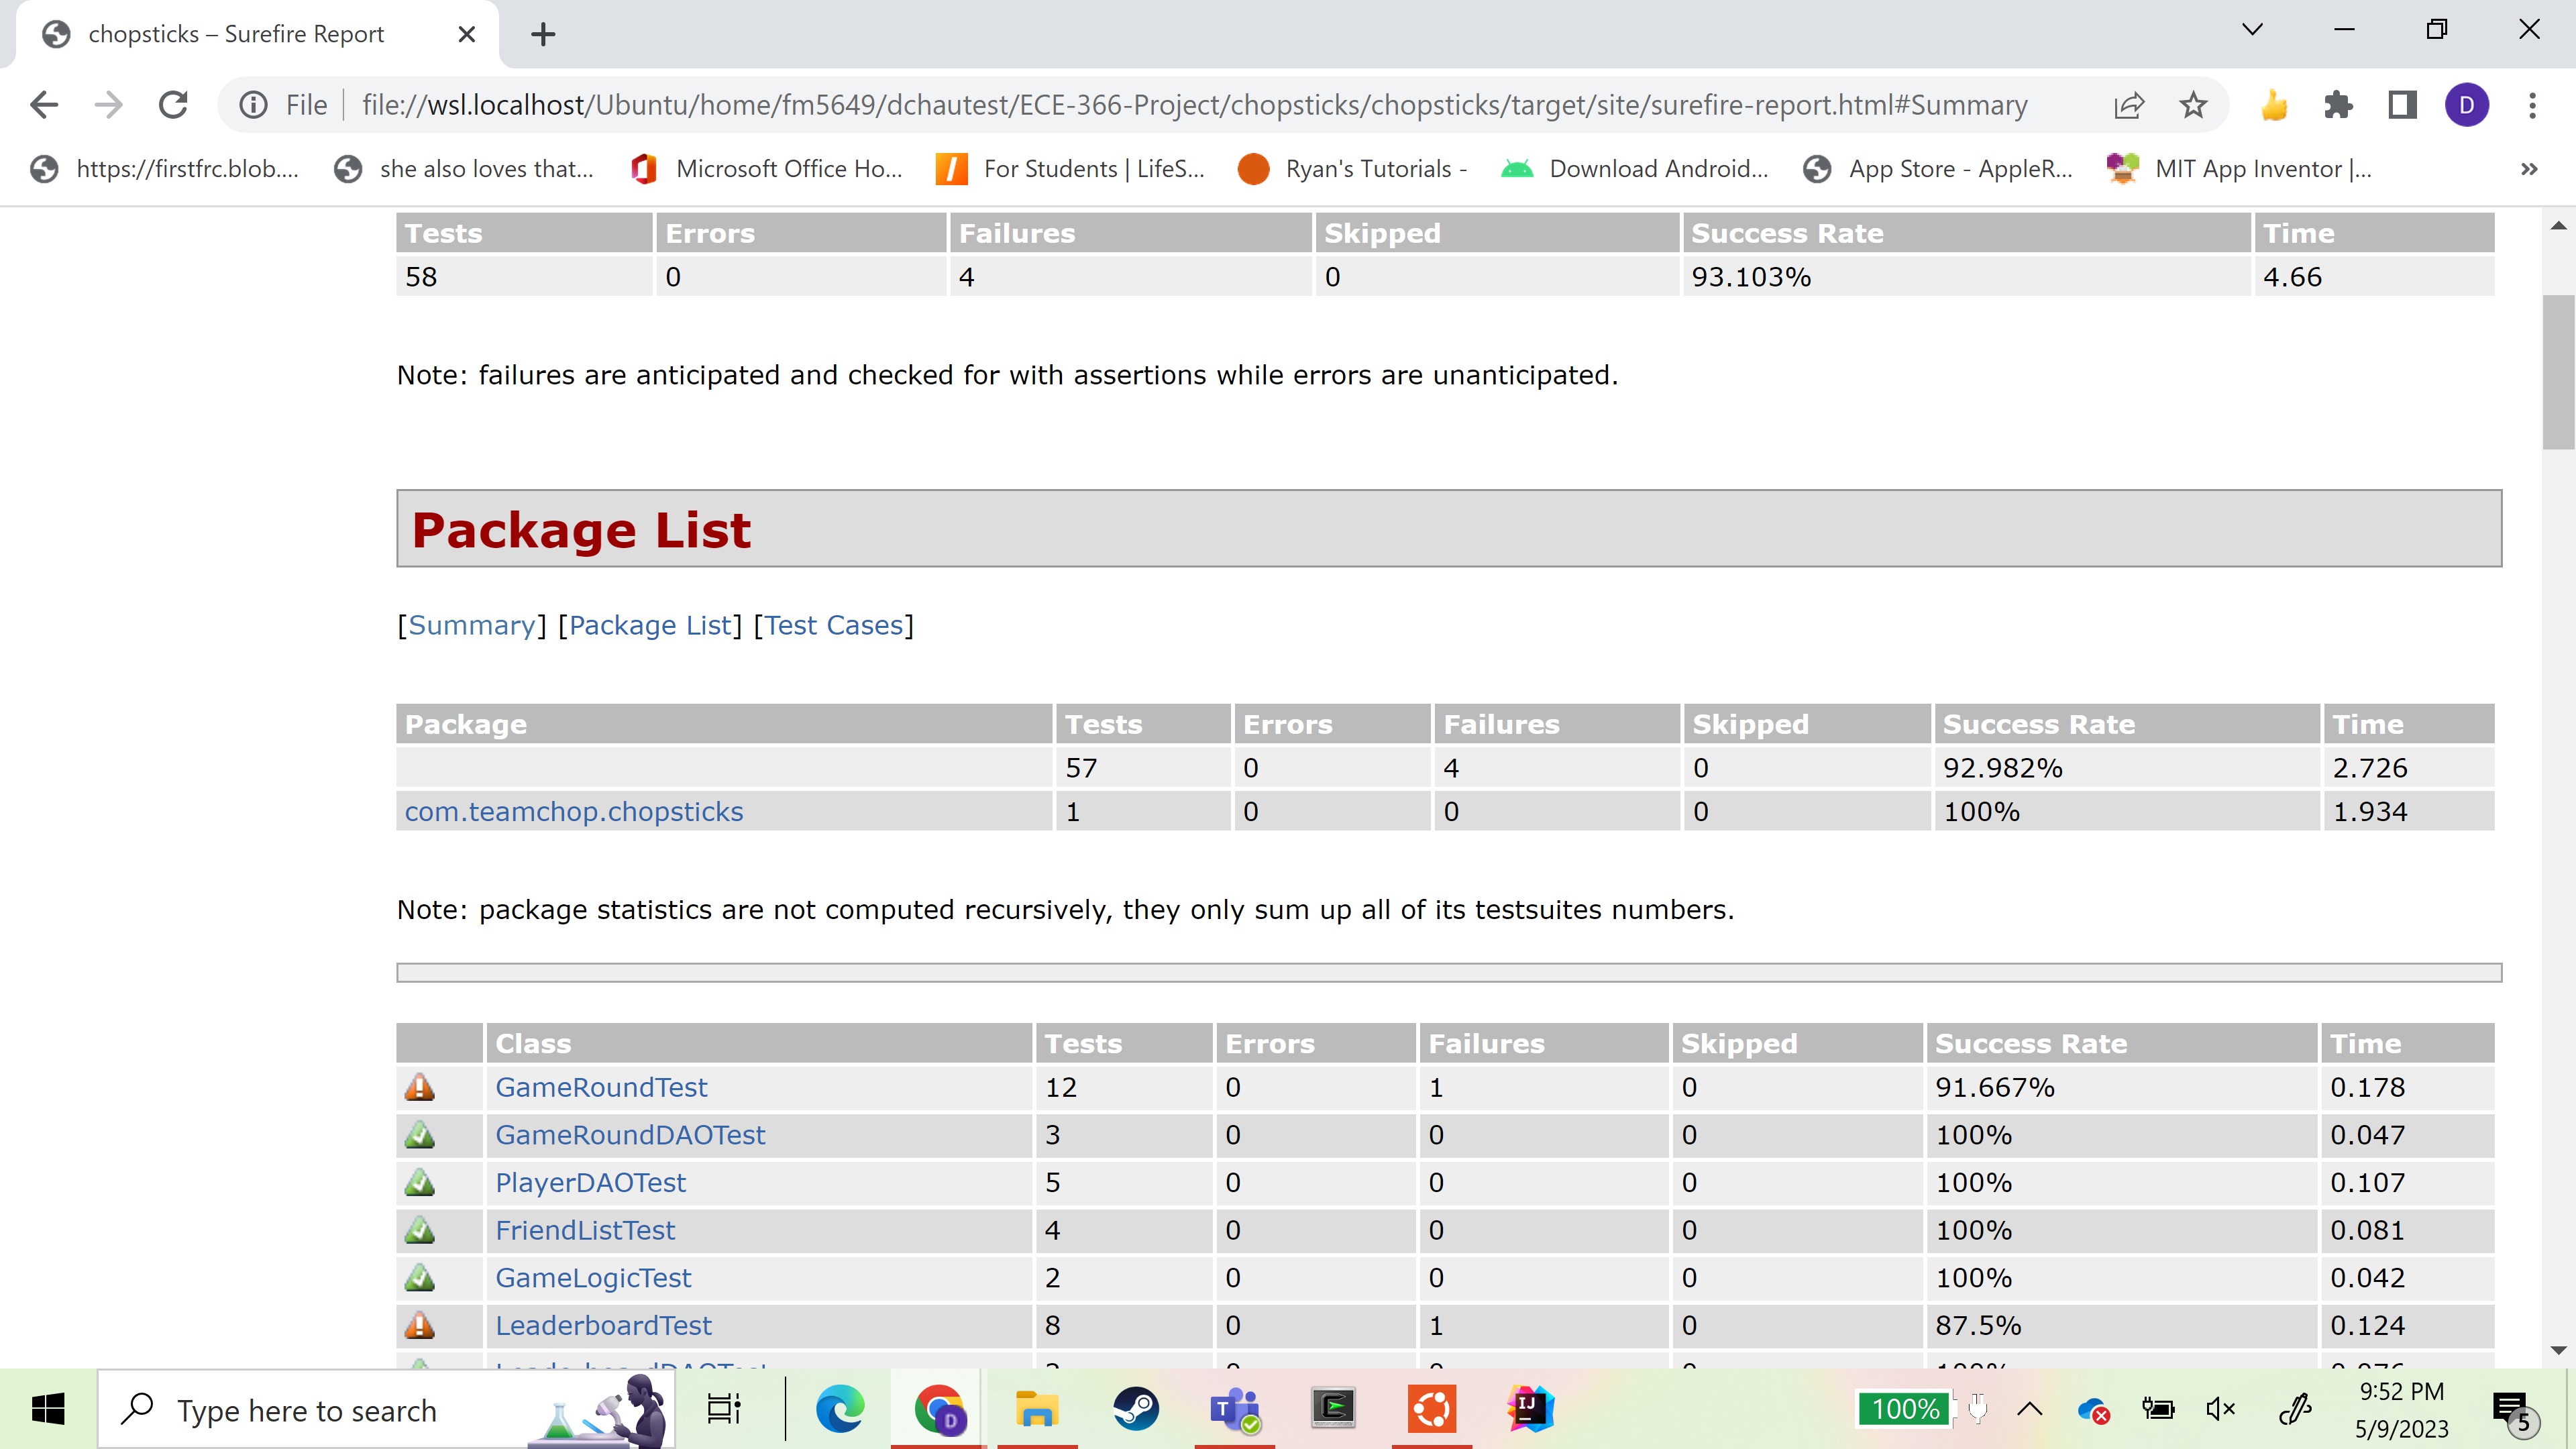Open a new browser tab
Screen dimensions: 2576x1449
pos(543,35)
